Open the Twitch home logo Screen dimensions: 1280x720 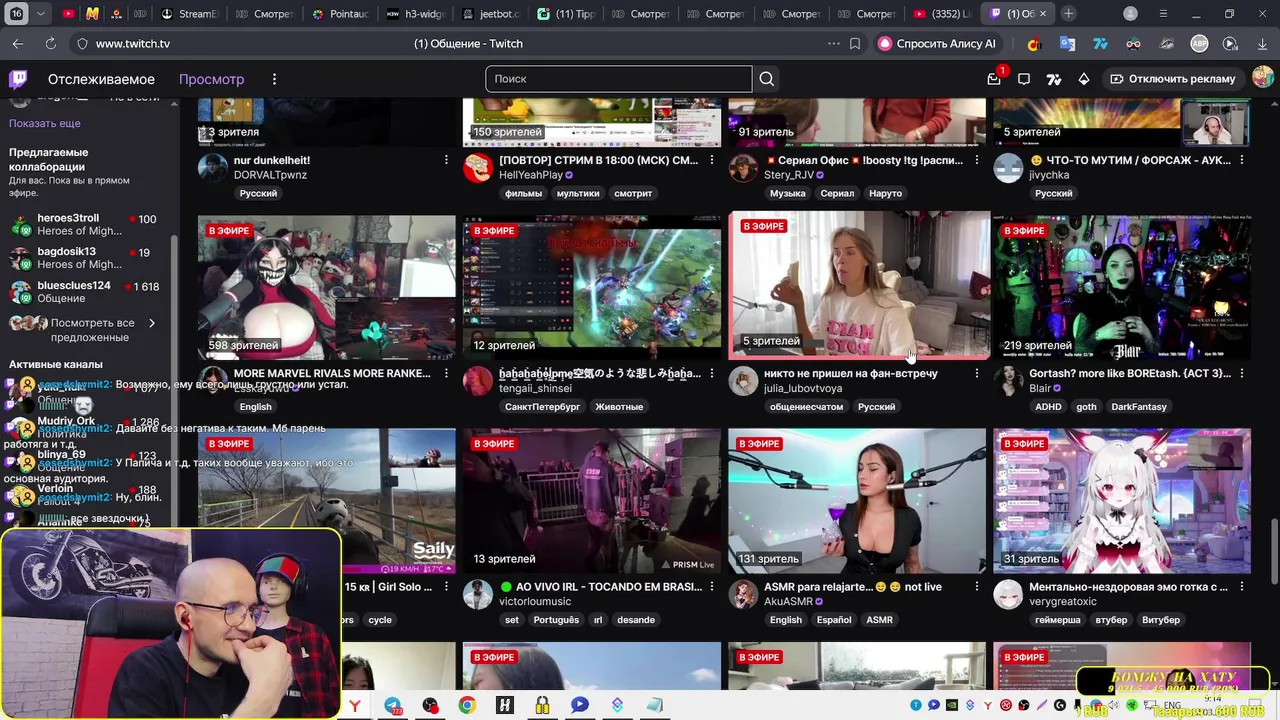(x=18, y=79)
